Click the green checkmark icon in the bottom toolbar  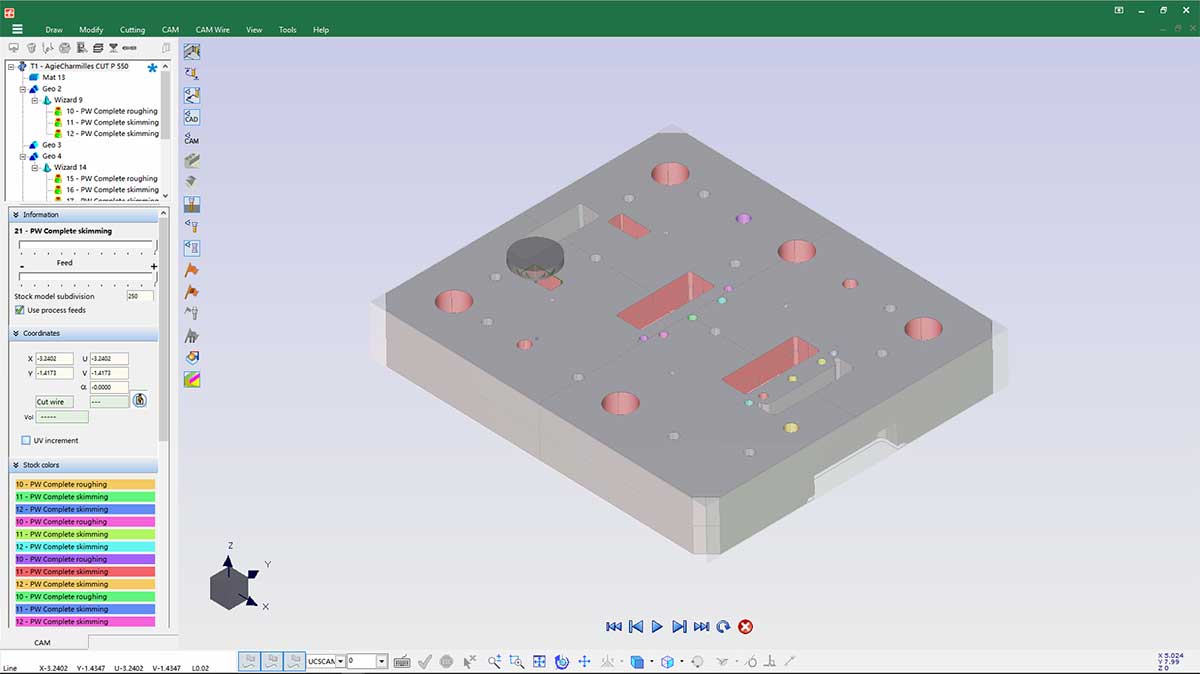(x=425, y=661)
